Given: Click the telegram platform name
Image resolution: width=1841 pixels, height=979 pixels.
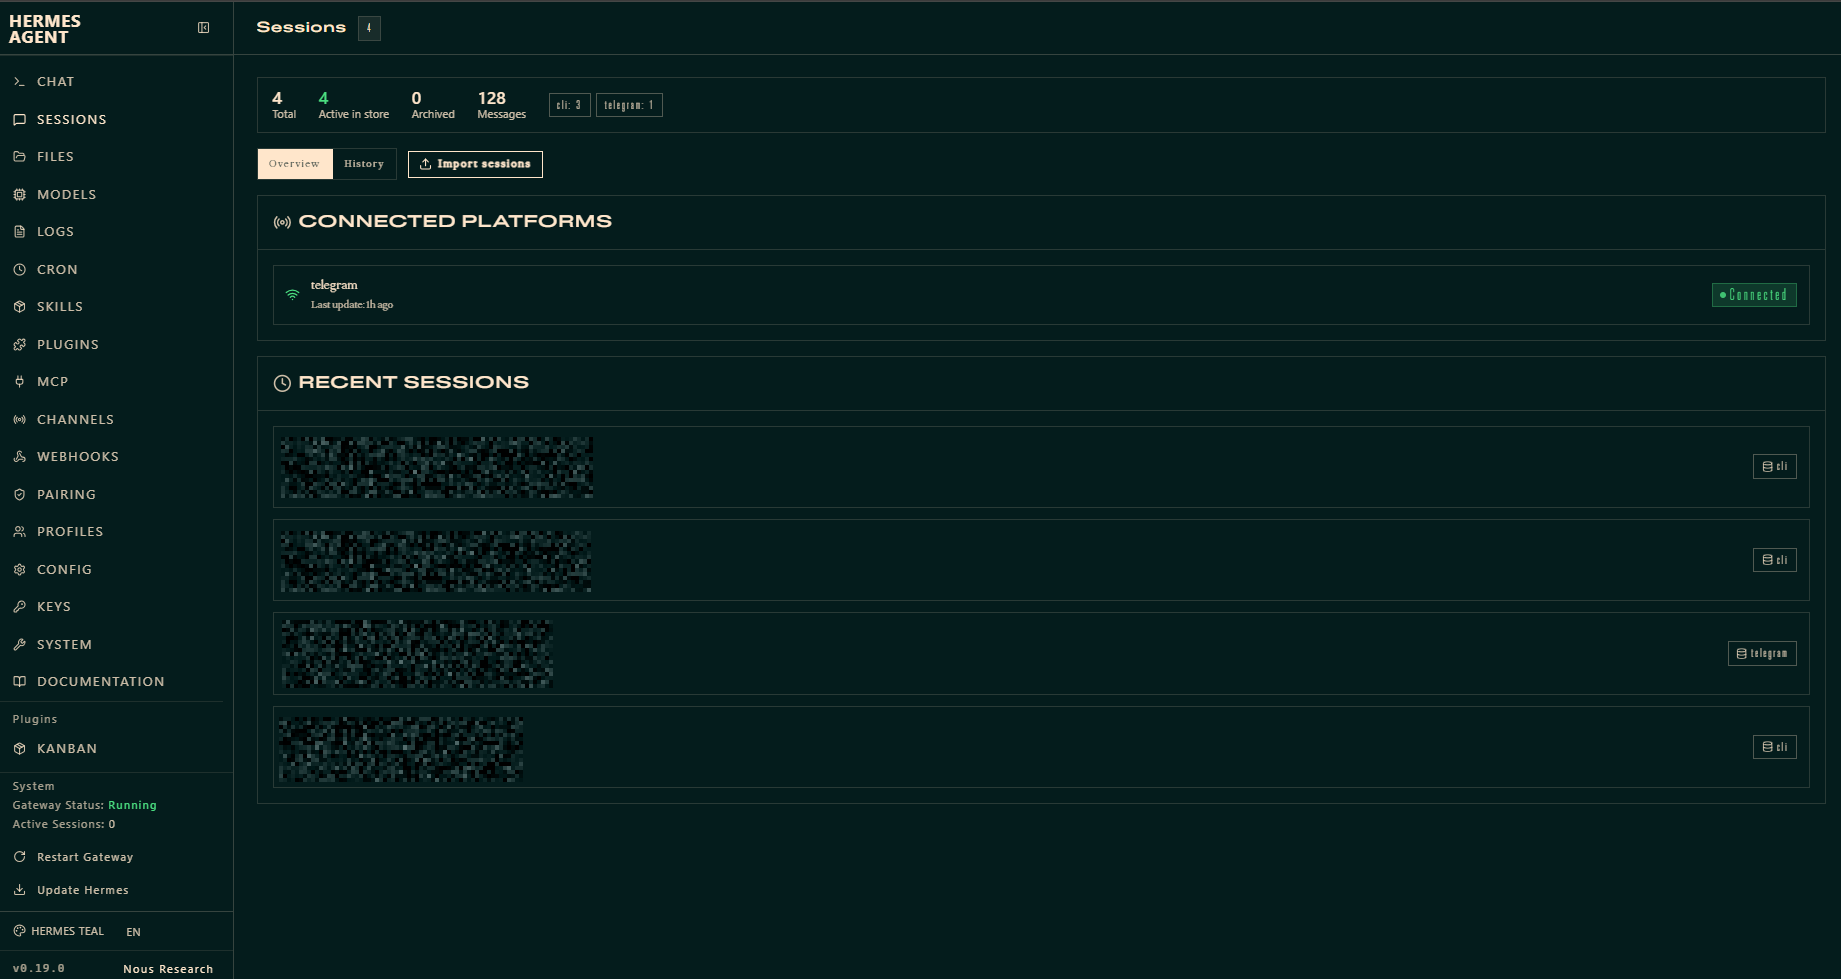Looking at the screenshot, I should coord(334,285).
